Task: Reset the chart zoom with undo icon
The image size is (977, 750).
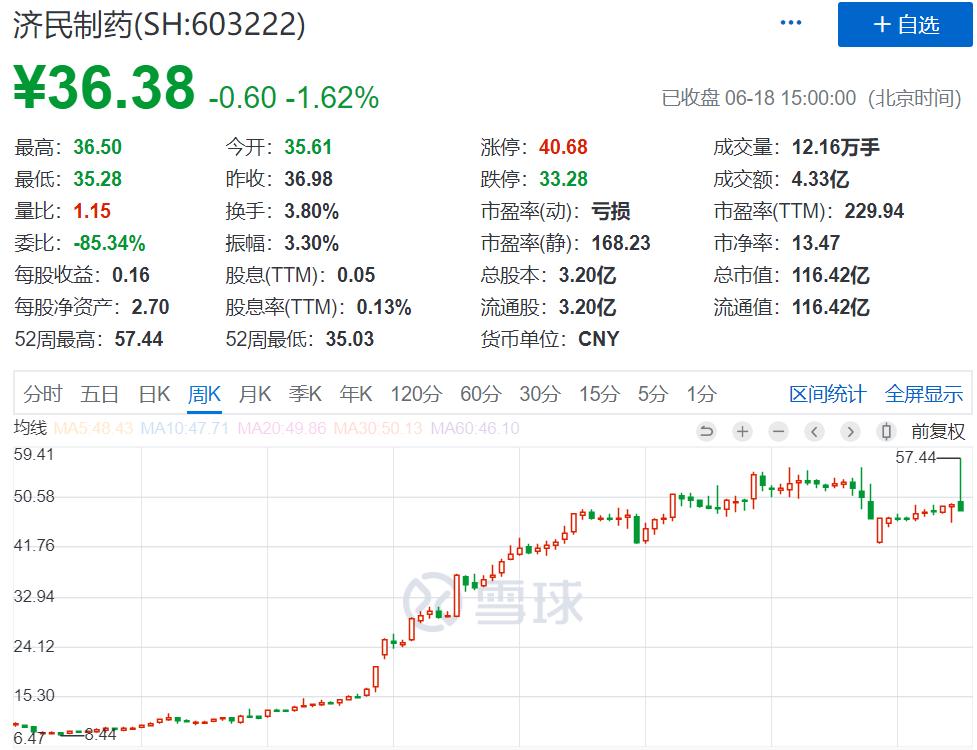Action: (x=707, y=430)
